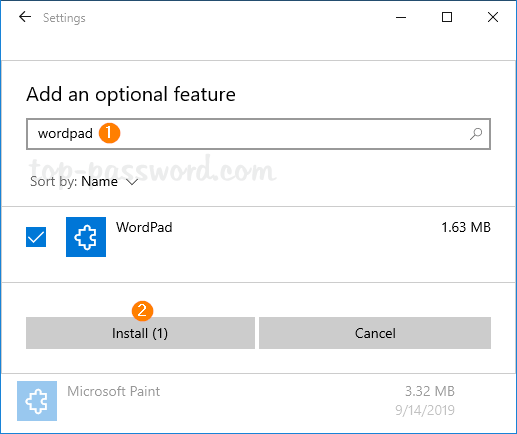This screenshot has height=434, width=517.
Task: Click the WordPad puzzle piece icon
Action: (x=86, y=237)
